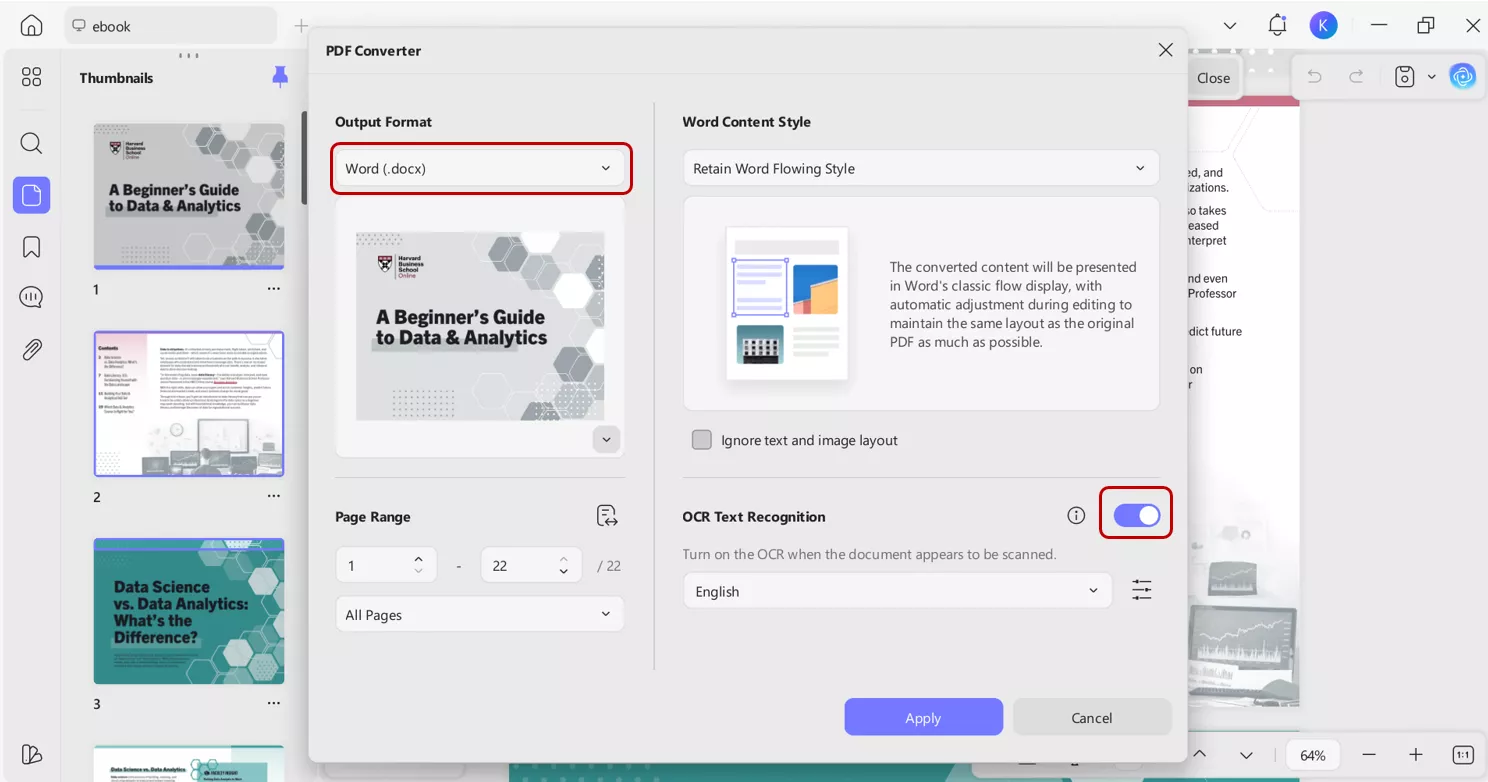
Task: Save the document using the save icon
Action: (1404, 76)
